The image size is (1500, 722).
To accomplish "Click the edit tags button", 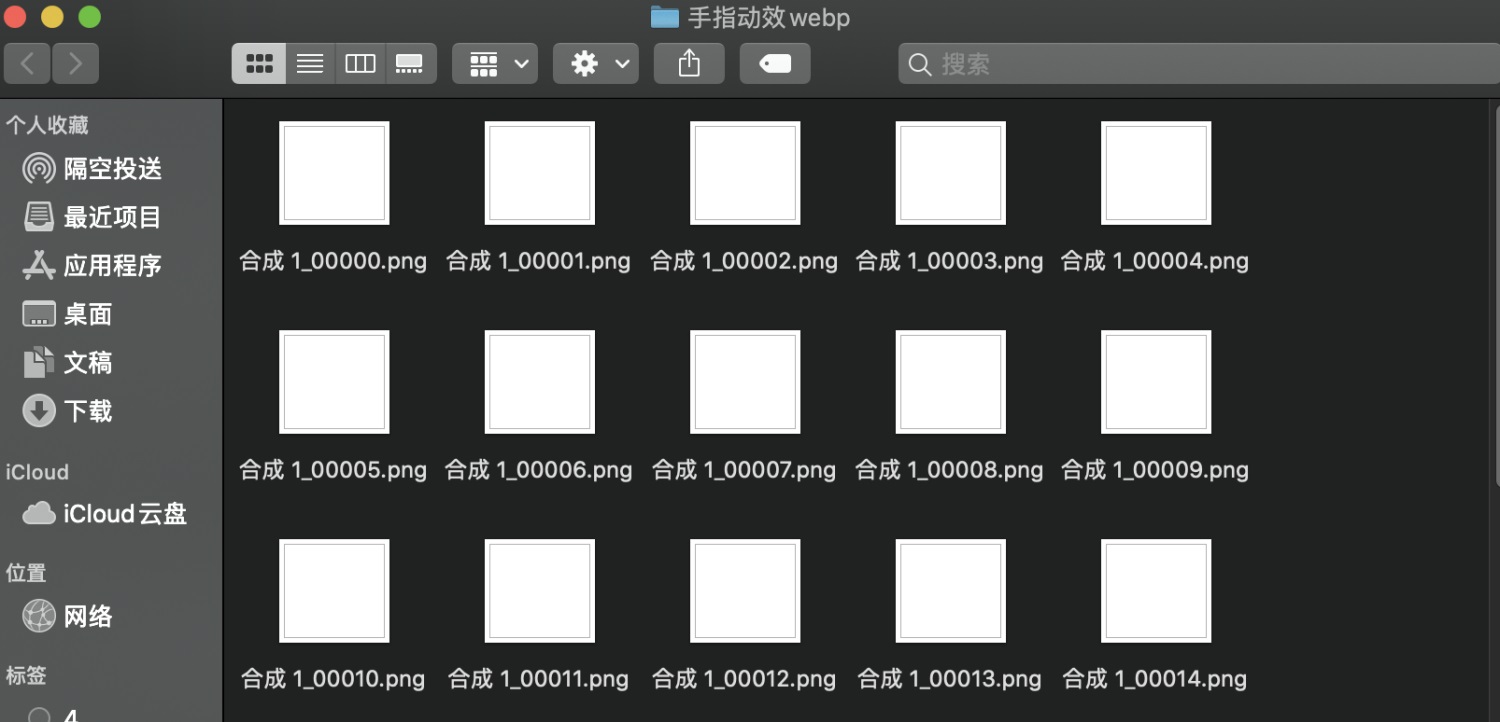I will (x=775, y=64).
